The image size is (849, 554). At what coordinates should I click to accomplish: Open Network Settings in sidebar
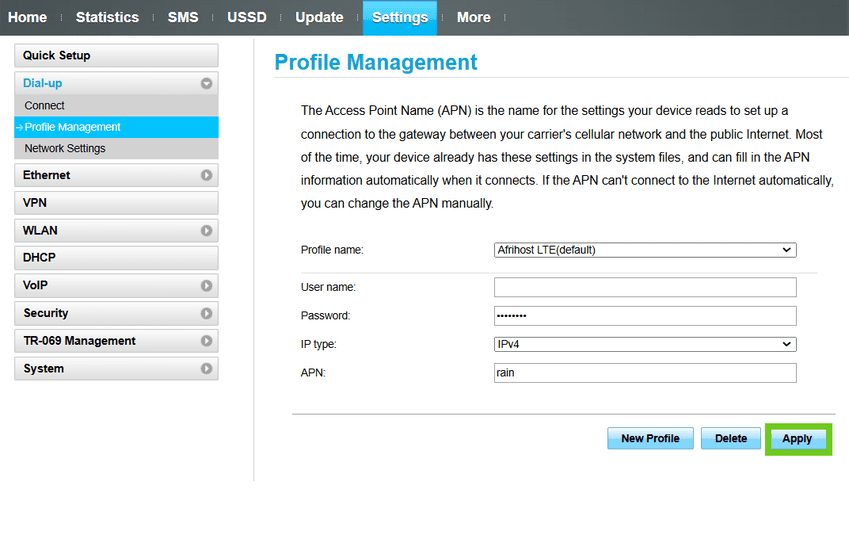65,148
